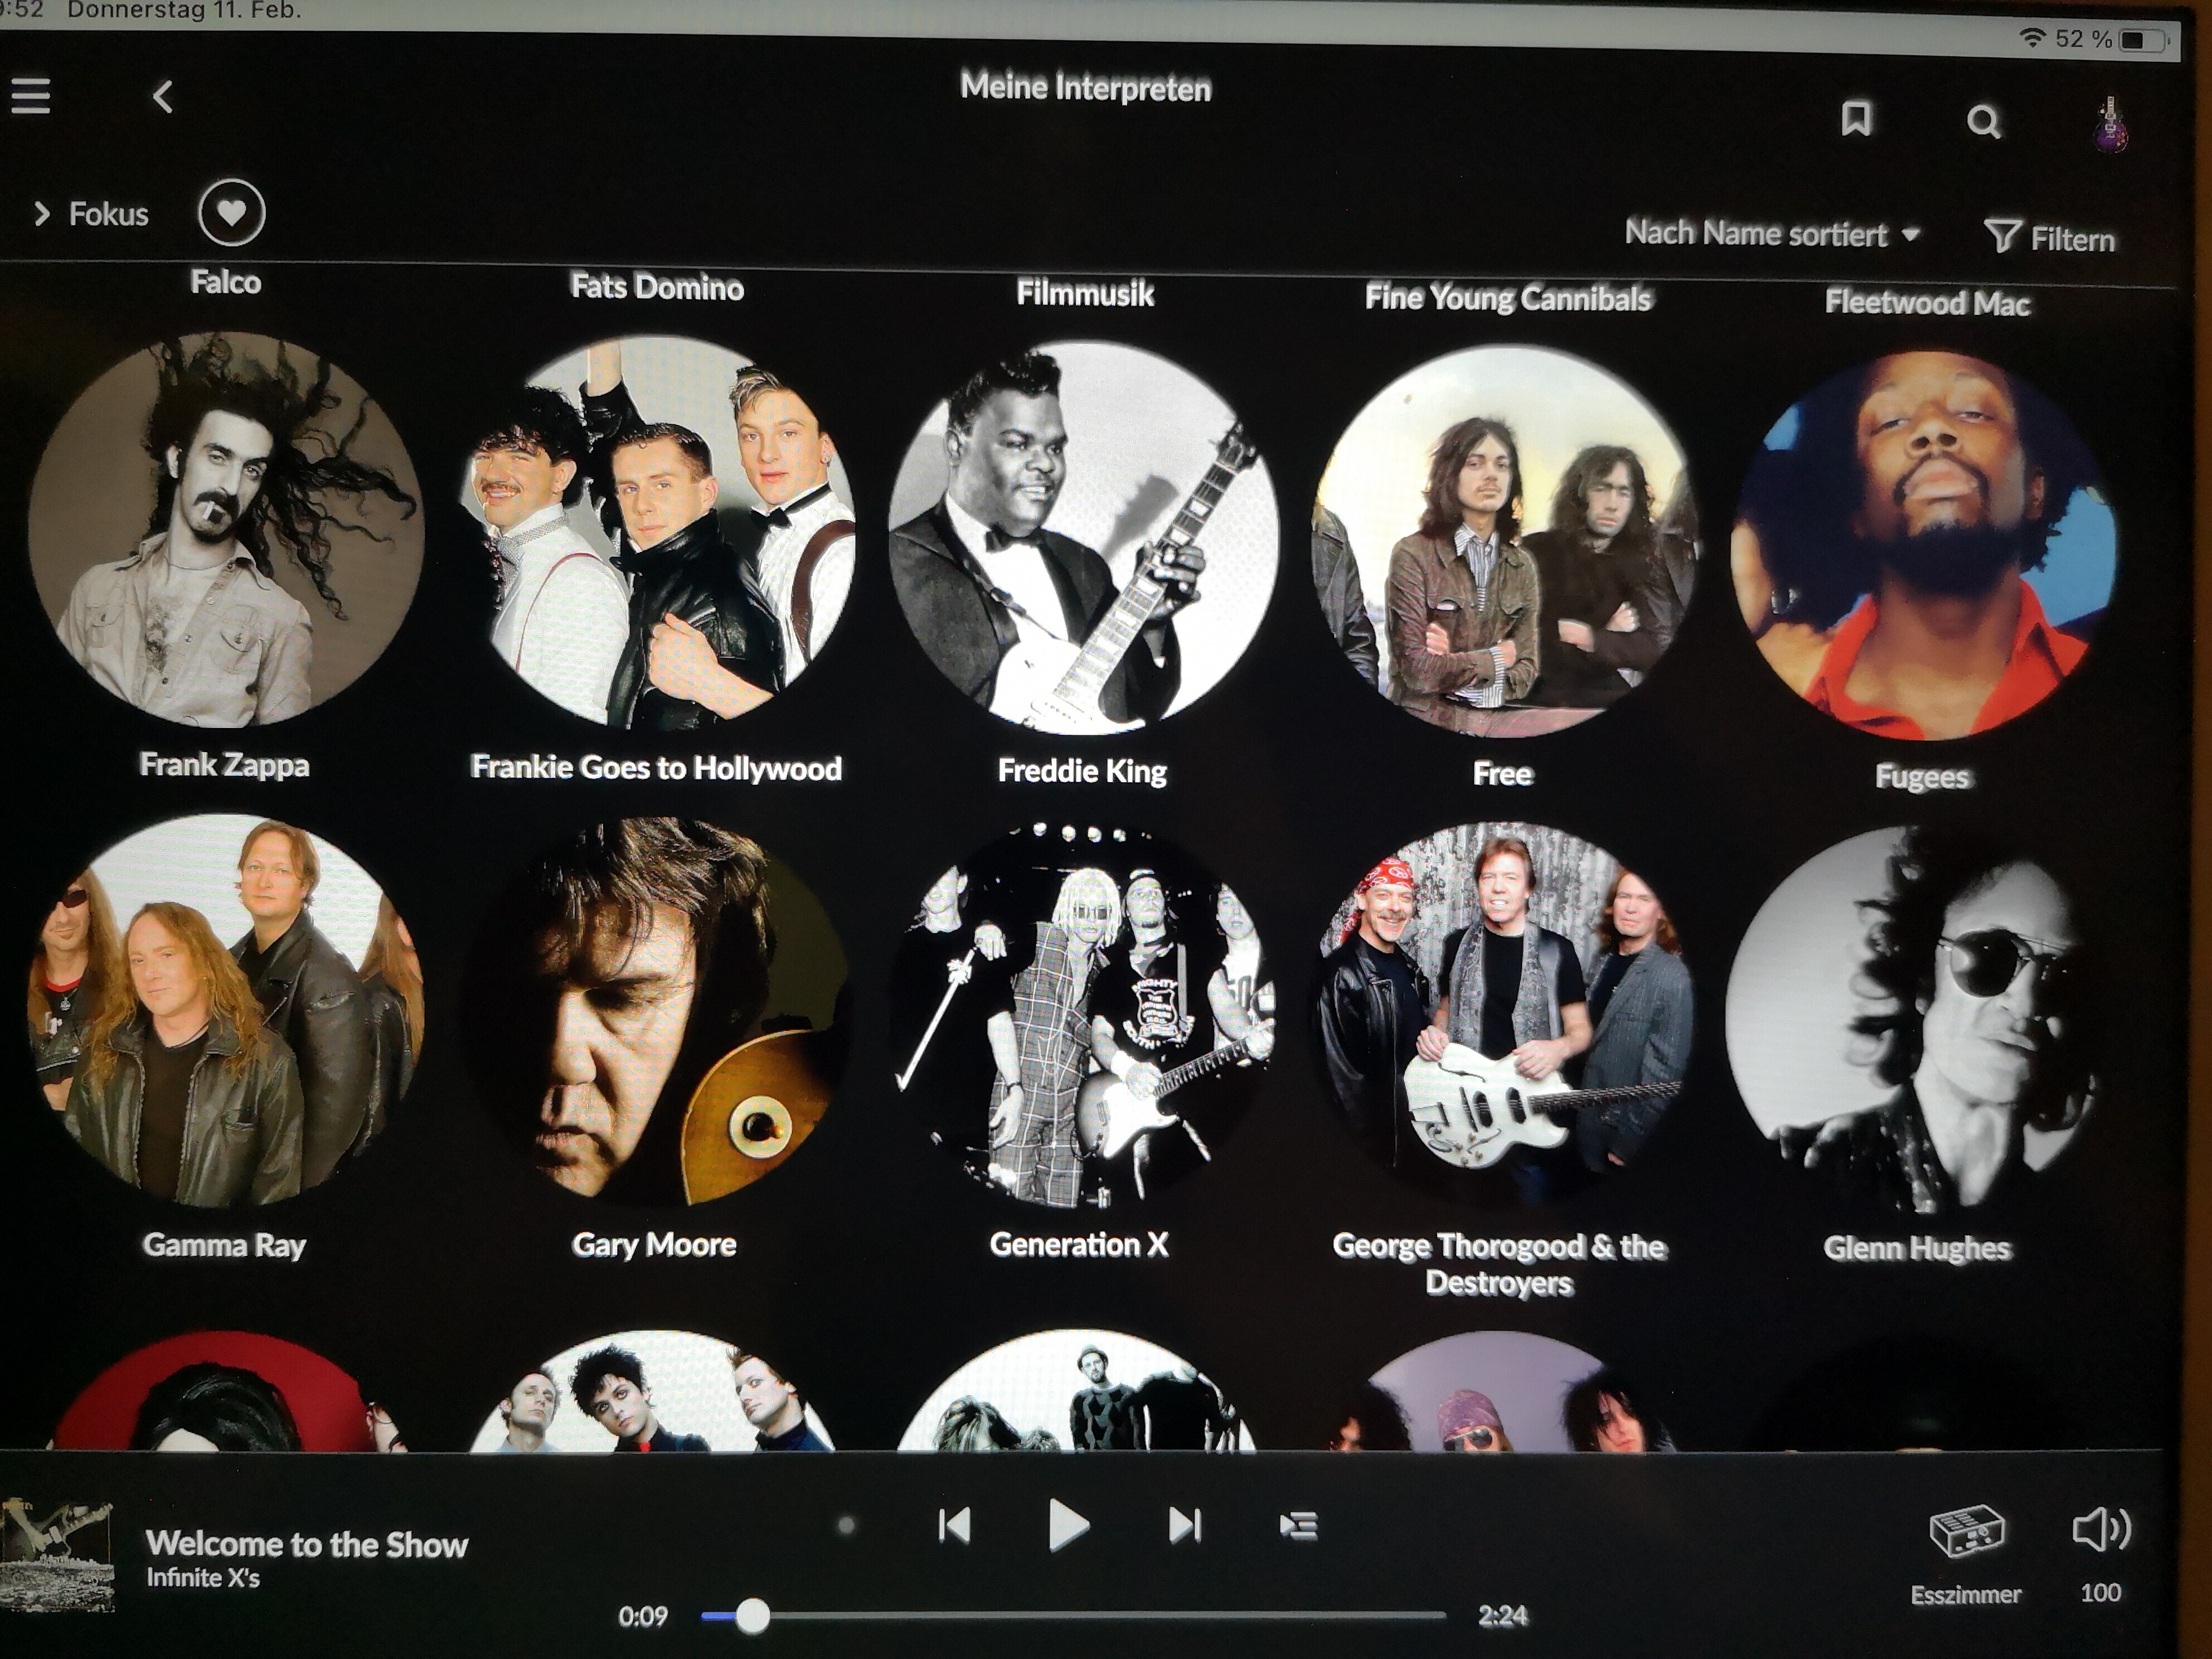The width and height of the screenshot is (2212, 1659).
Task: Expand the Fokus panel
Action: click(x=90, y=213)
